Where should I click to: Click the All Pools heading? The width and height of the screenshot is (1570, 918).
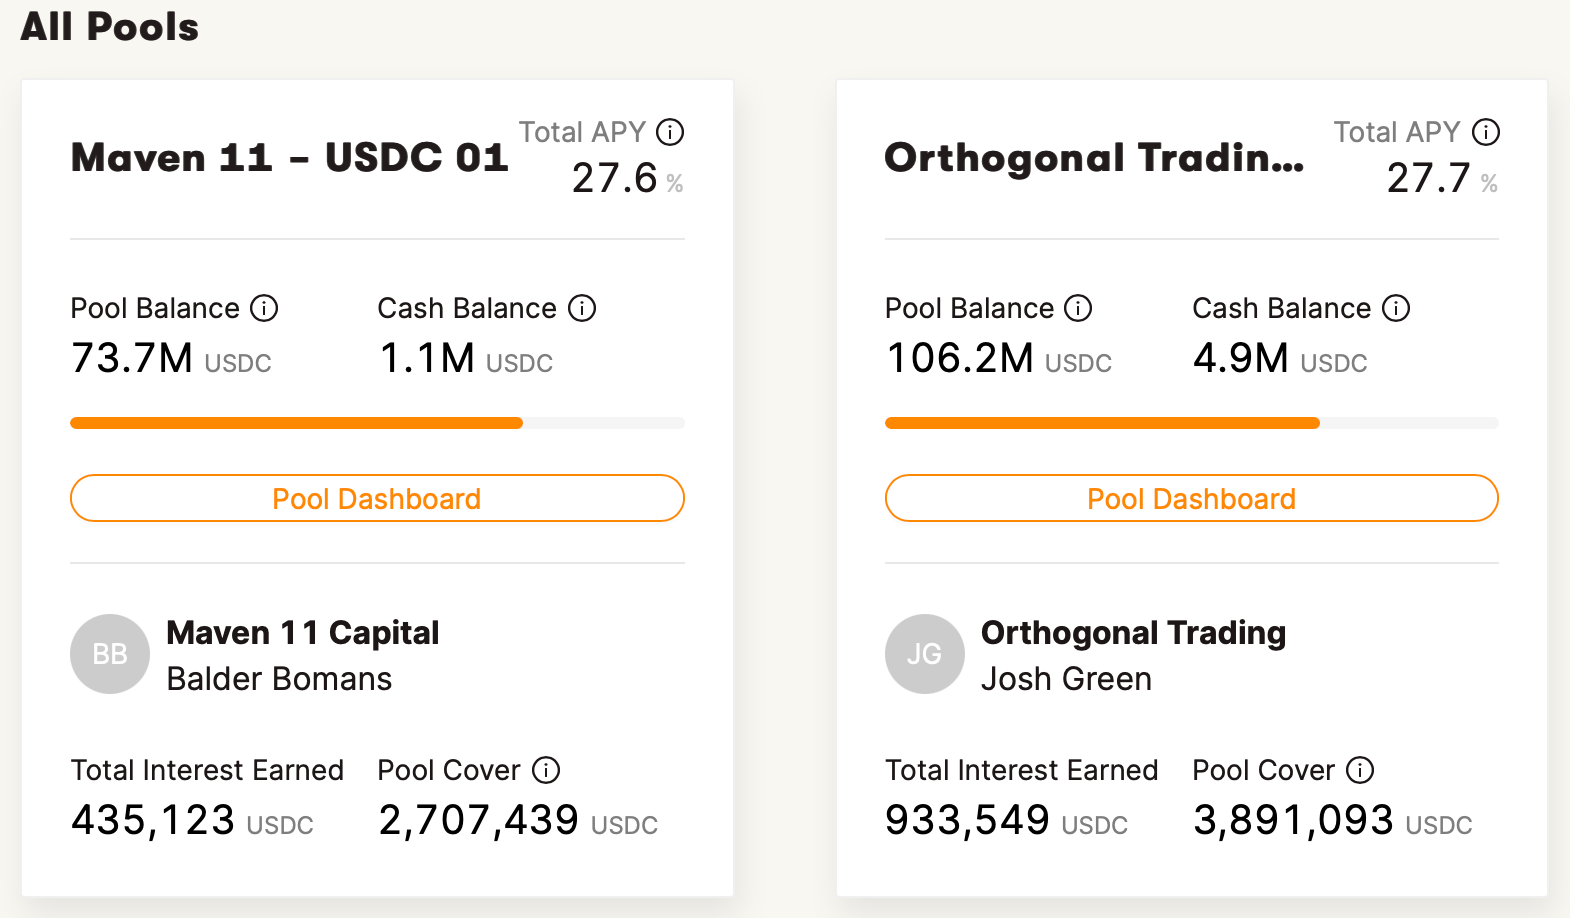point(110,27)
